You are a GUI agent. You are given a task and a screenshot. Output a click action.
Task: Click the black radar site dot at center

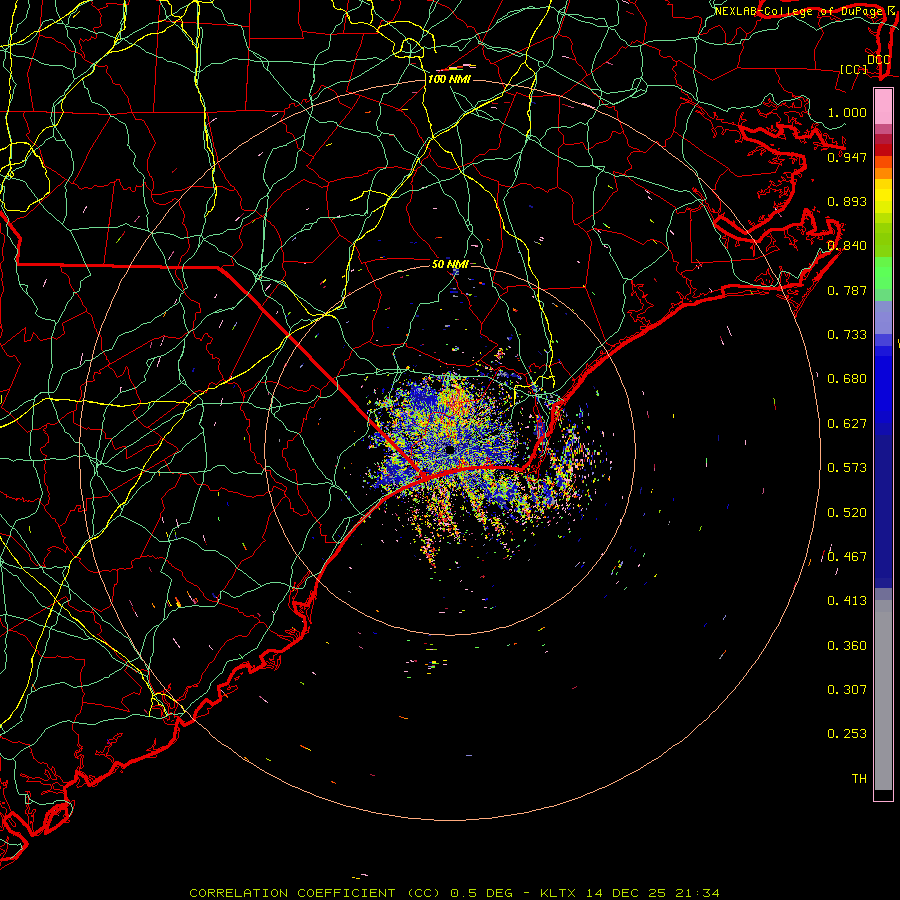tap(449, 450)
